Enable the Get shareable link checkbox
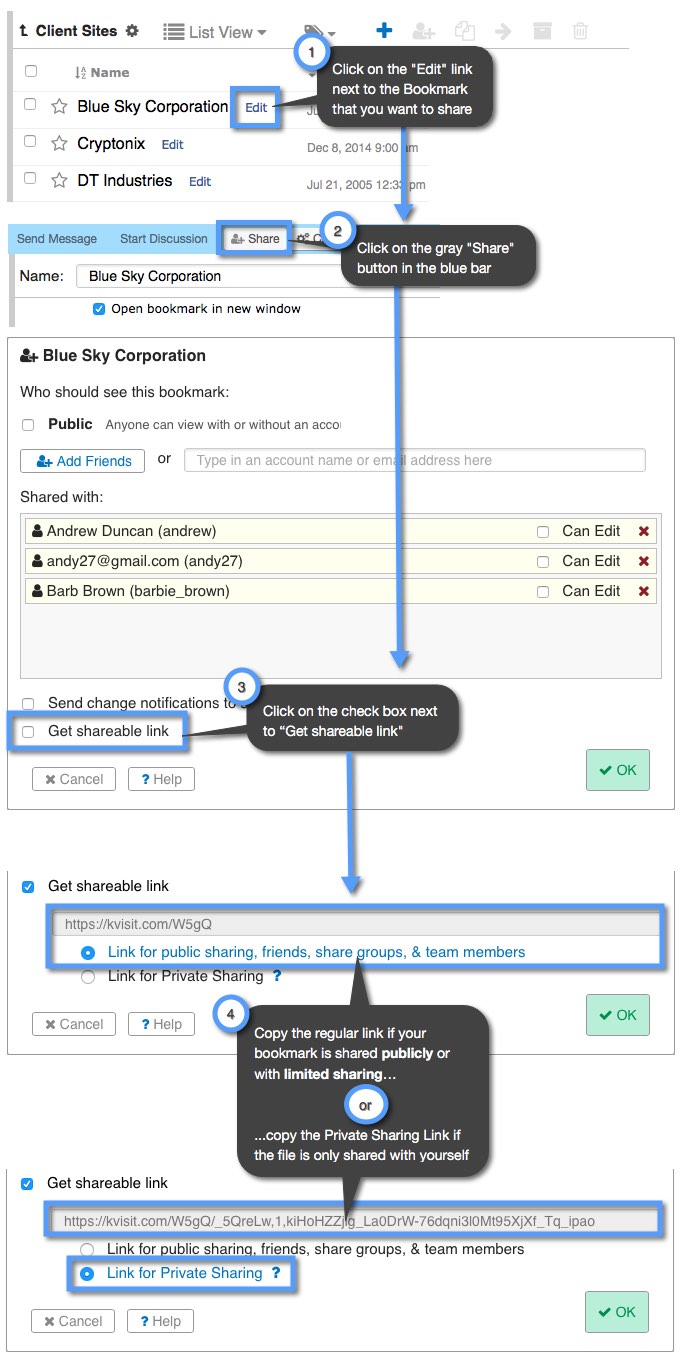The width and height of the screenshot is (683, 1363). (27, 733)
